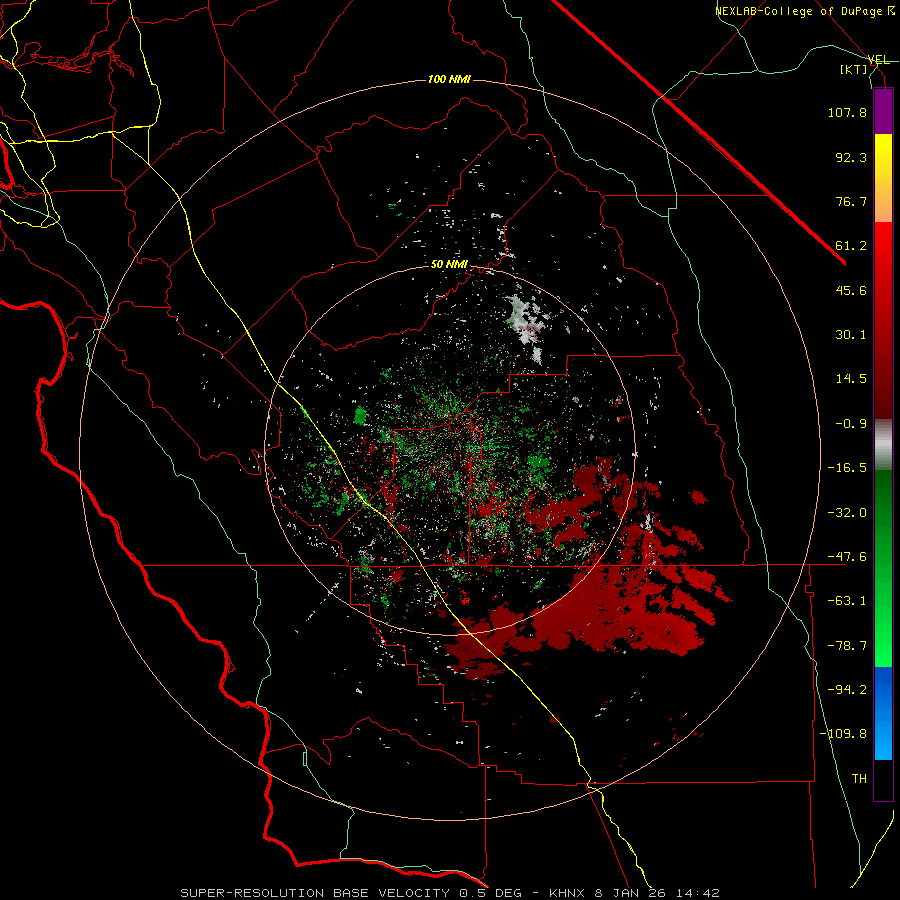Click the red segment of the color bar
The image size is (900, 900).
(x=883, y=320)
